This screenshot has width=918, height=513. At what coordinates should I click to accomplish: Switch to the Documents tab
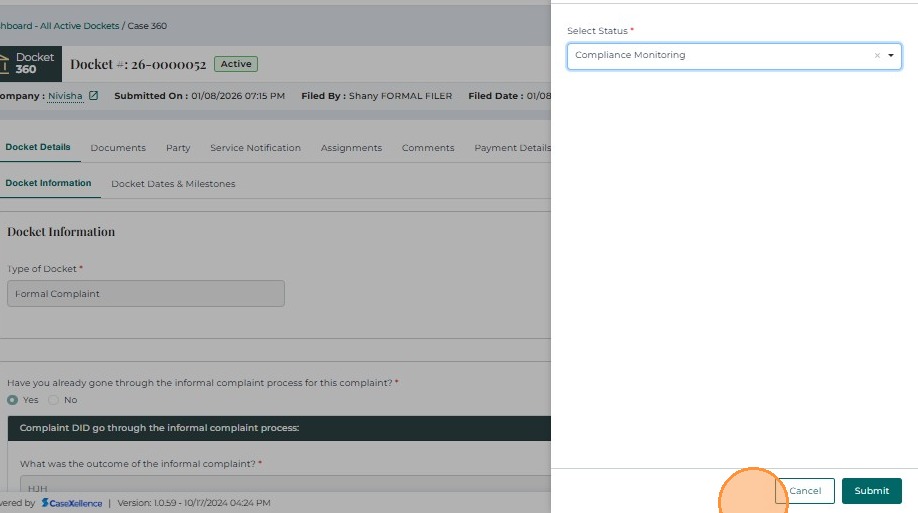pyautogui.click(x=118, y=148)
